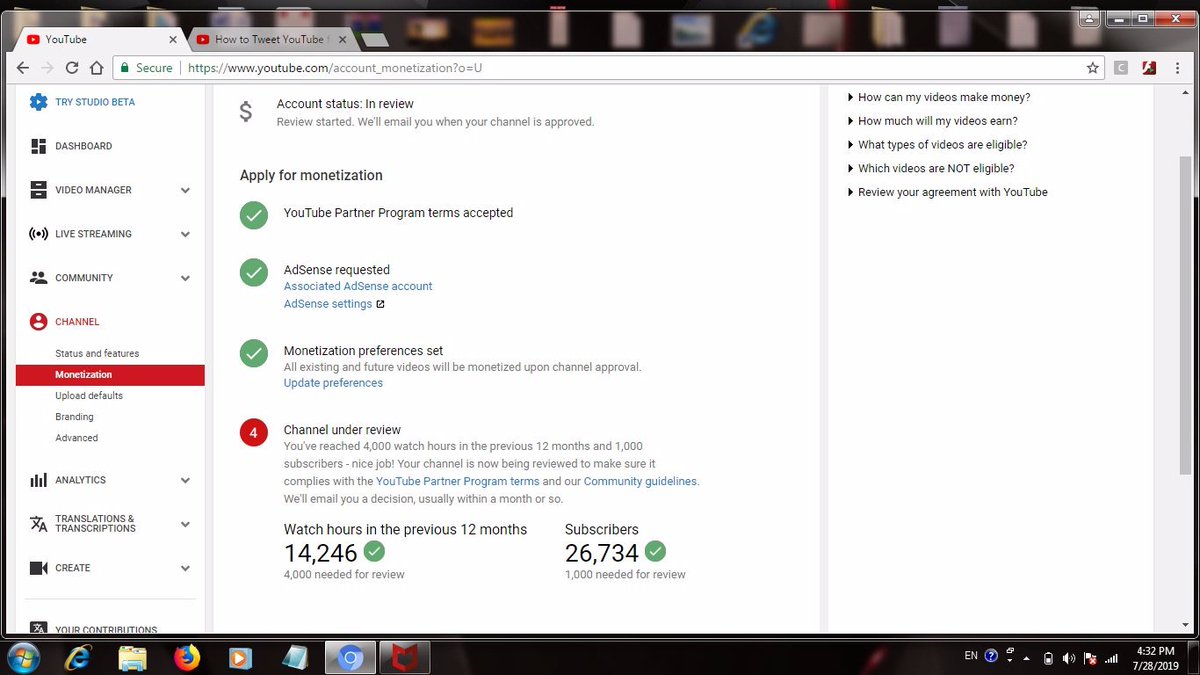The image size is (1200, 675).
Task: Switch to the YouTube browser tab
Action: pyautogui.click(x=99, y=39)
